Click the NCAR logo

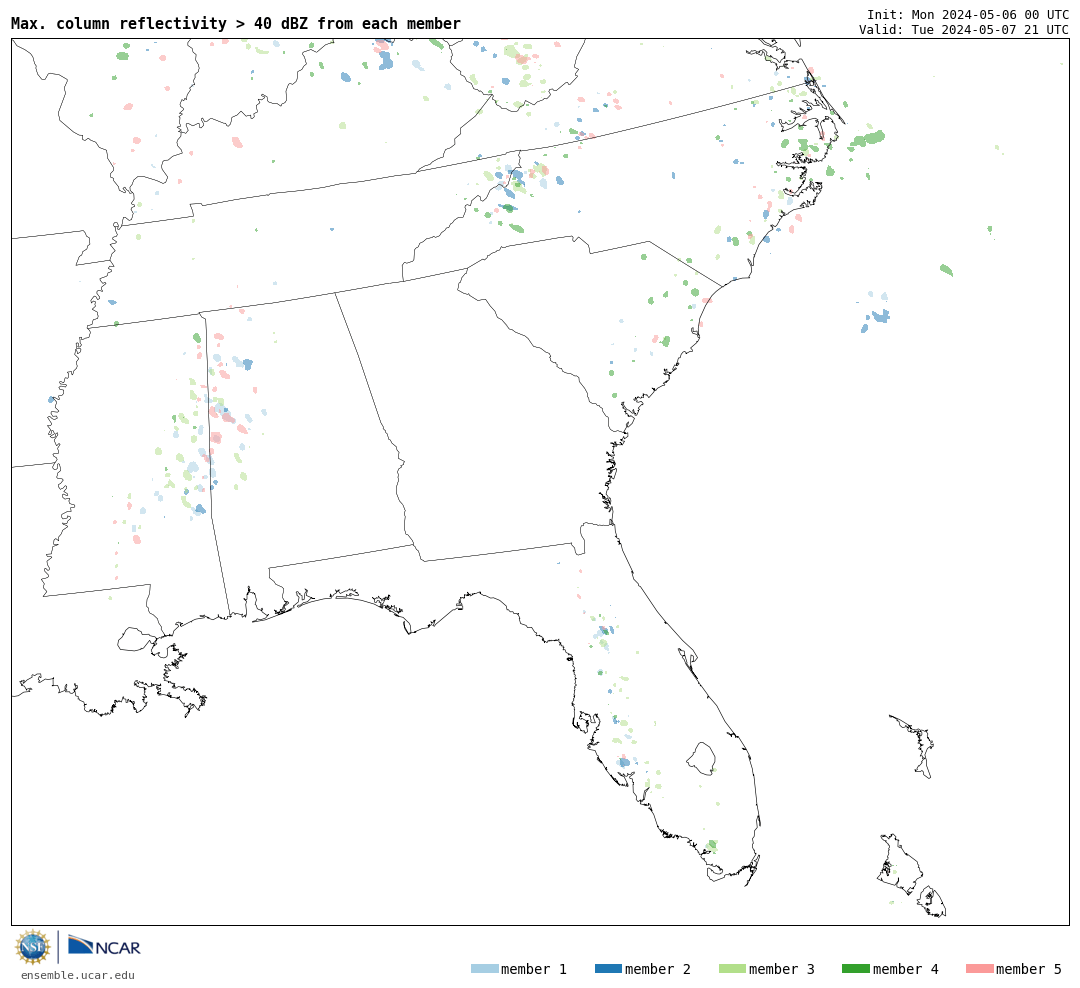104,946
